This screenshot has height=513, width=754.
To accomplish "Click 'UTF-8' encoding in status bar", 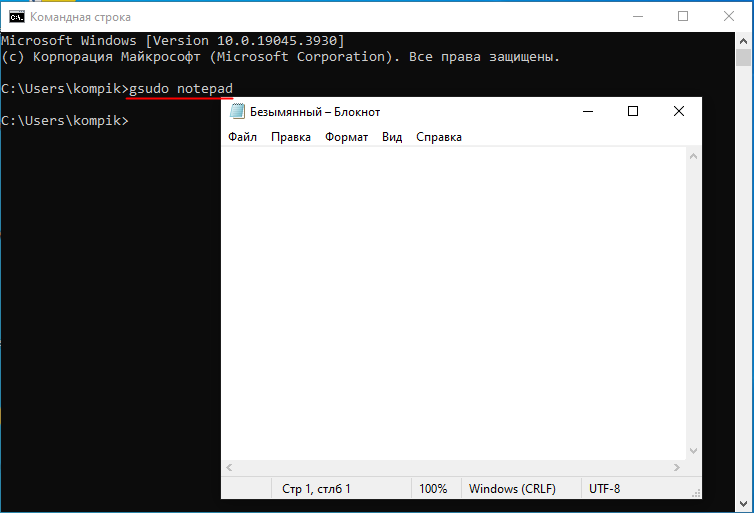I will click(x=604, y=489).
